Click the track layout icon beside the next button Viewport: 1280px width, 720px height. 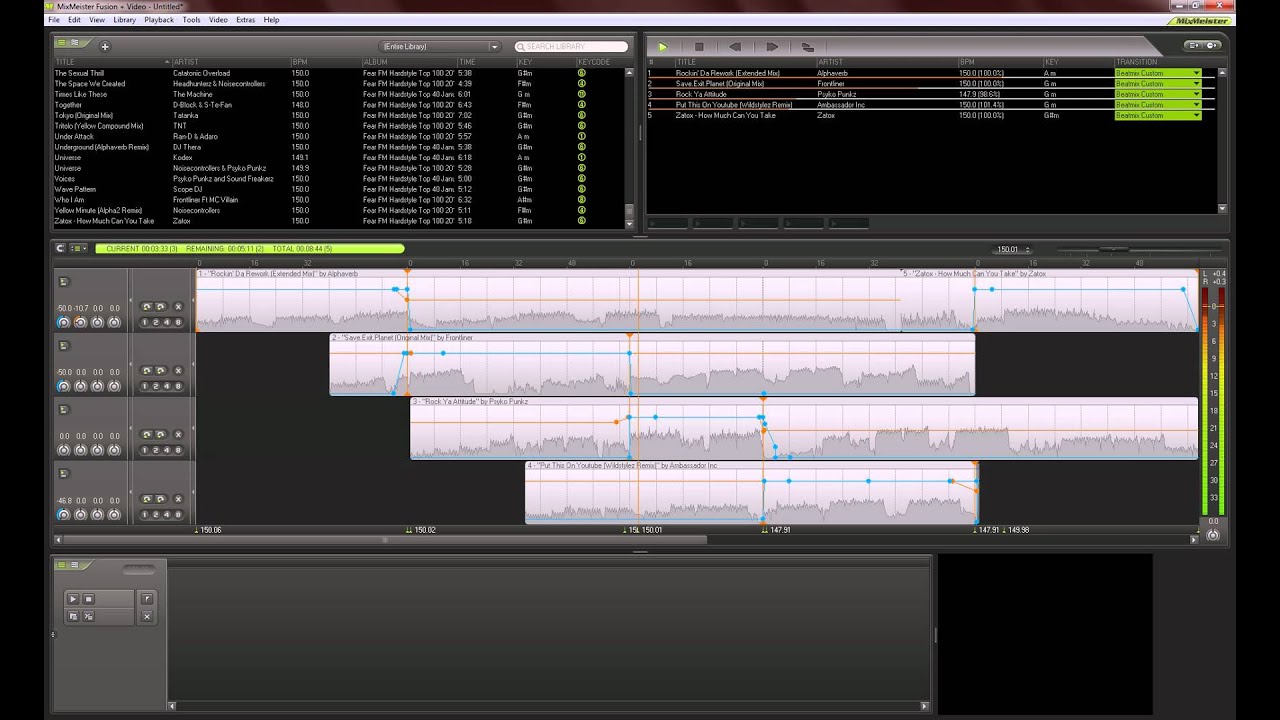point(808,47)
